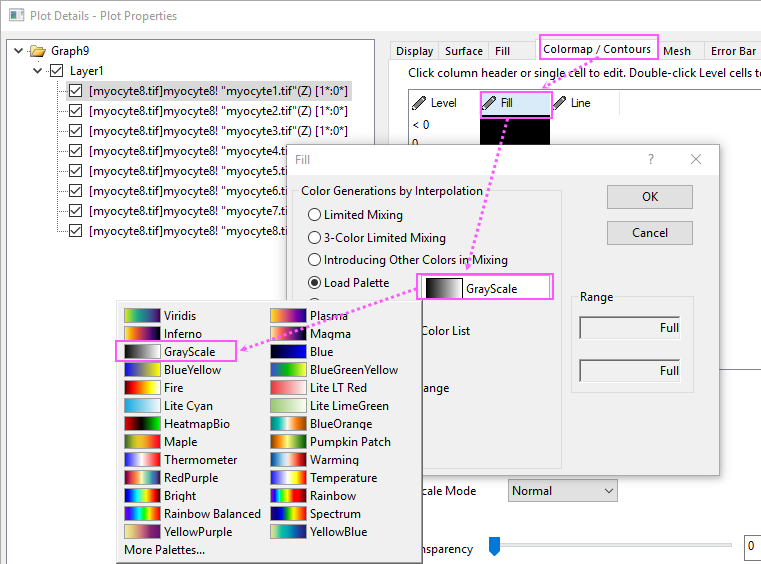Toggle the myocyte5 plot checkbox
Viewport: 761px width, 564px height.
click(75, 170)
